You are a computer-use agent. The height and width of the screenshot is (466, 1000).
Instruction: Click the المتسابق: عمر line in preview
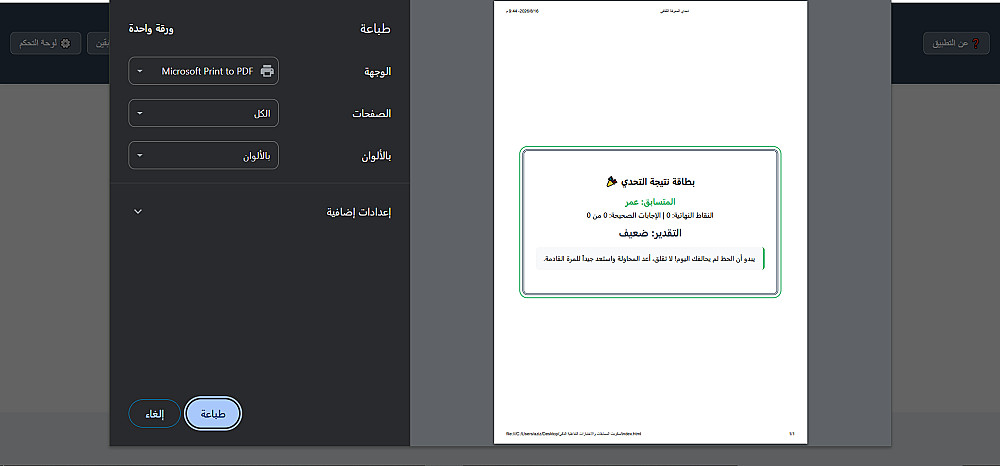tap(650, 201)
